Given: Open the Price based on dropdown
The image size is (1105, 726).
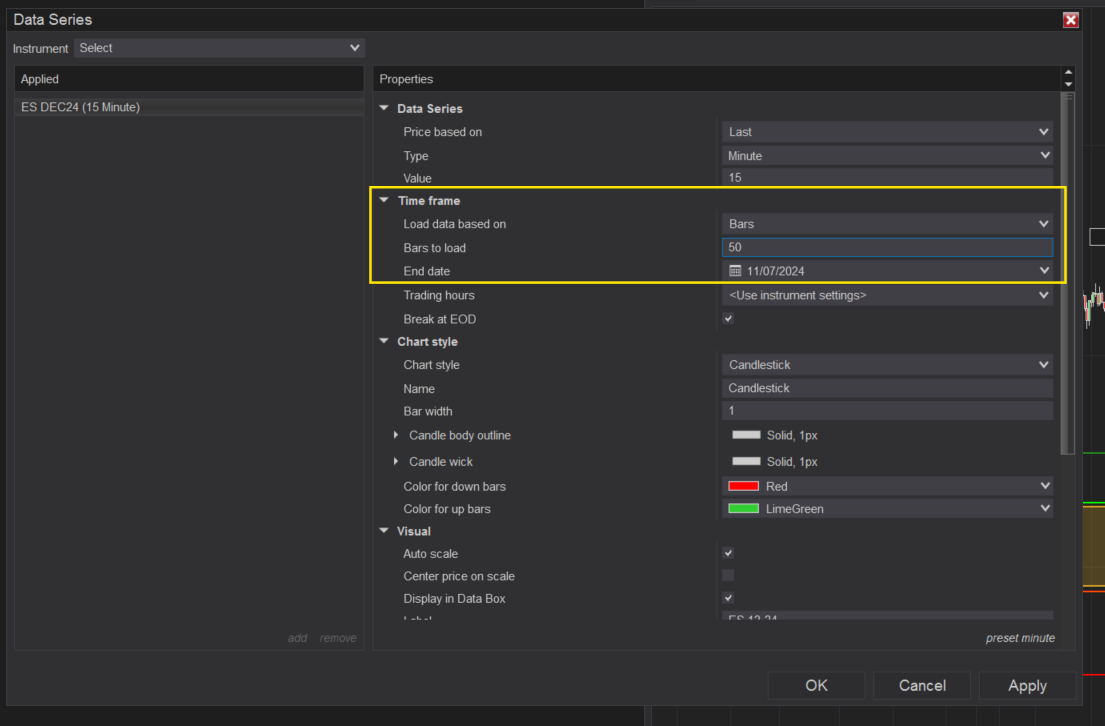Looking at the screenshot, I should [886, 132].
